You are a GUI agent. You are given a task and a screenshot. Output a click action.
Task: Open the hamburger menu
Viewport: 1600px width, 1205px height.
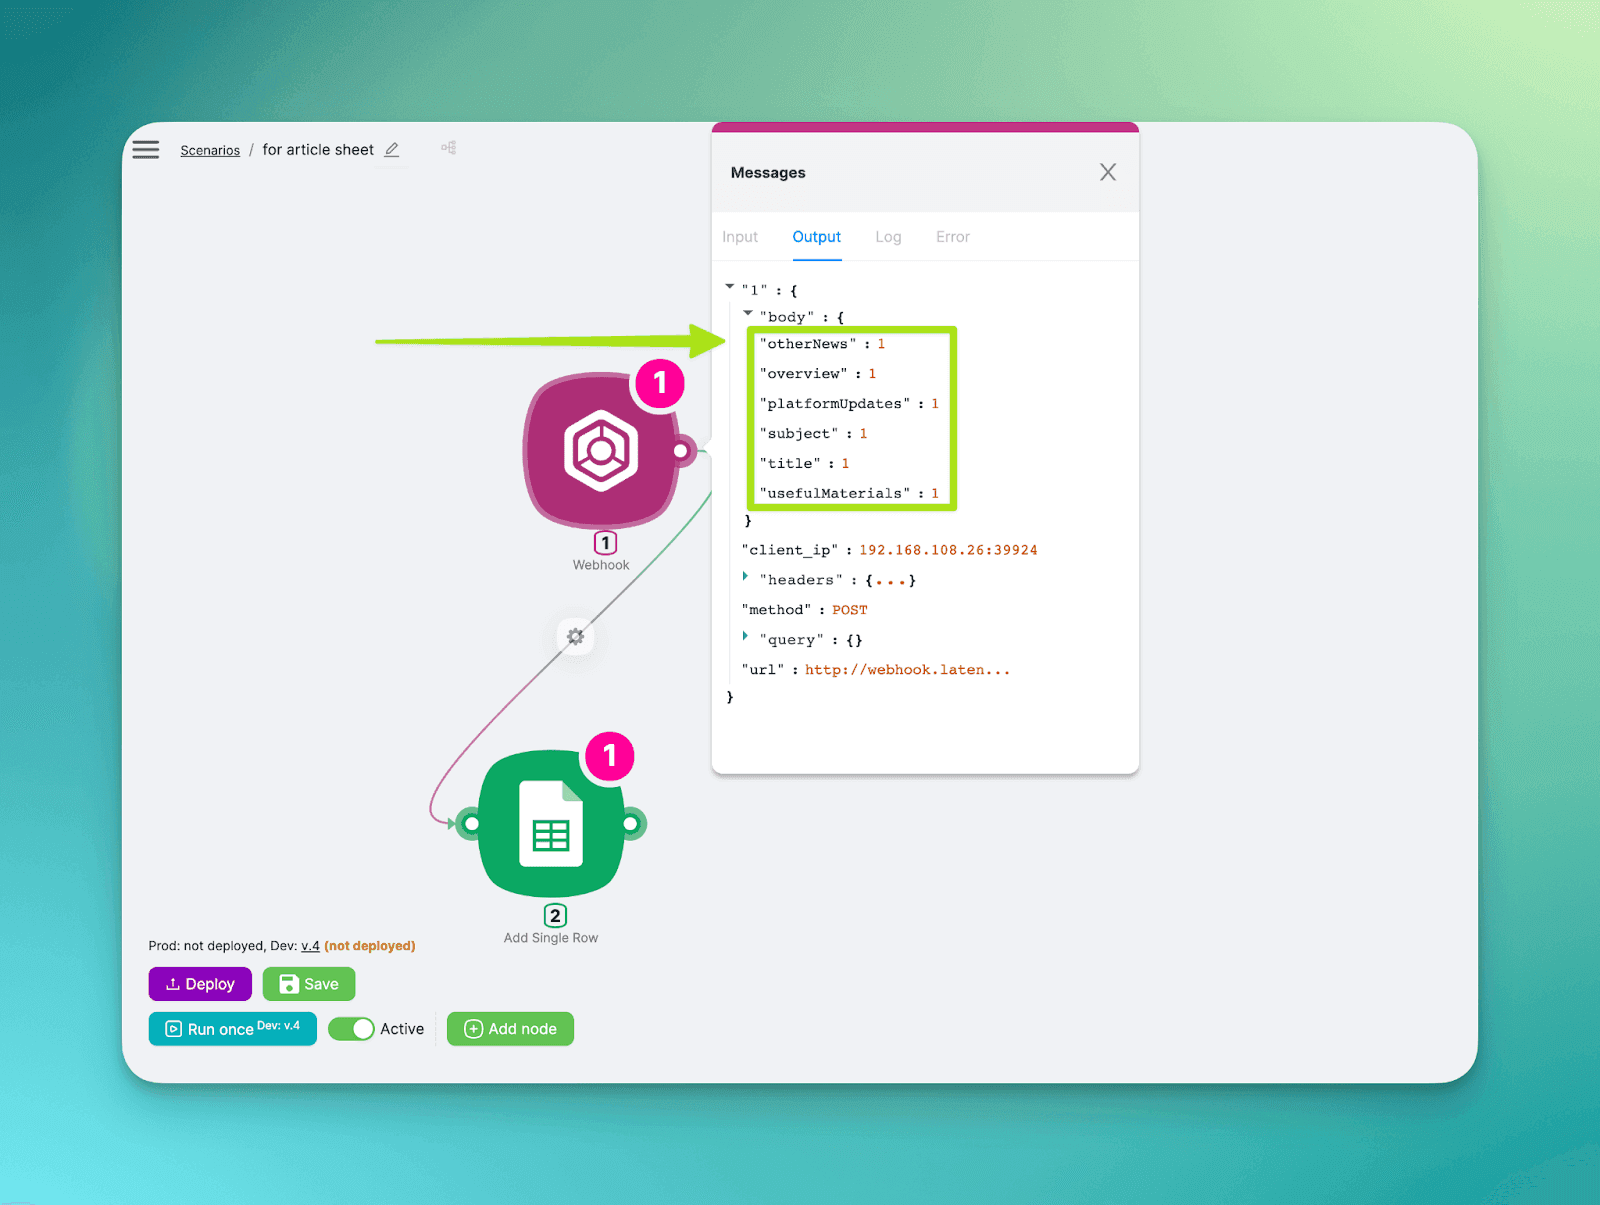tap(146, 150)
